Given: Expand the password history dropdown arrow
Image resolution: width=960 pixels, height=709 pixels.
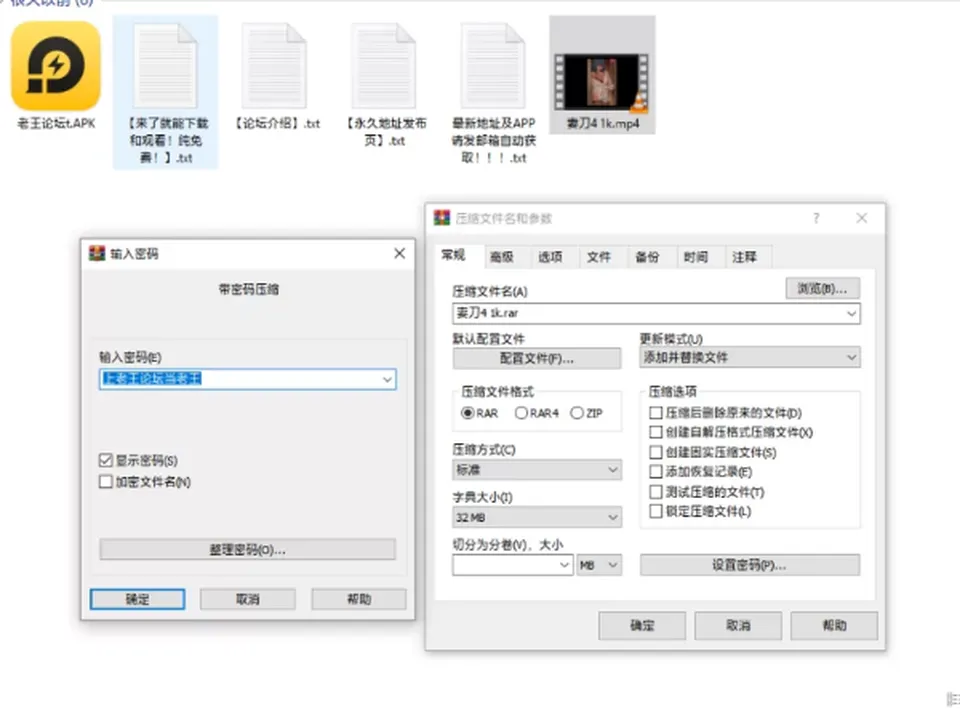Looking at the screenshot, I should [x=387, y=380].
